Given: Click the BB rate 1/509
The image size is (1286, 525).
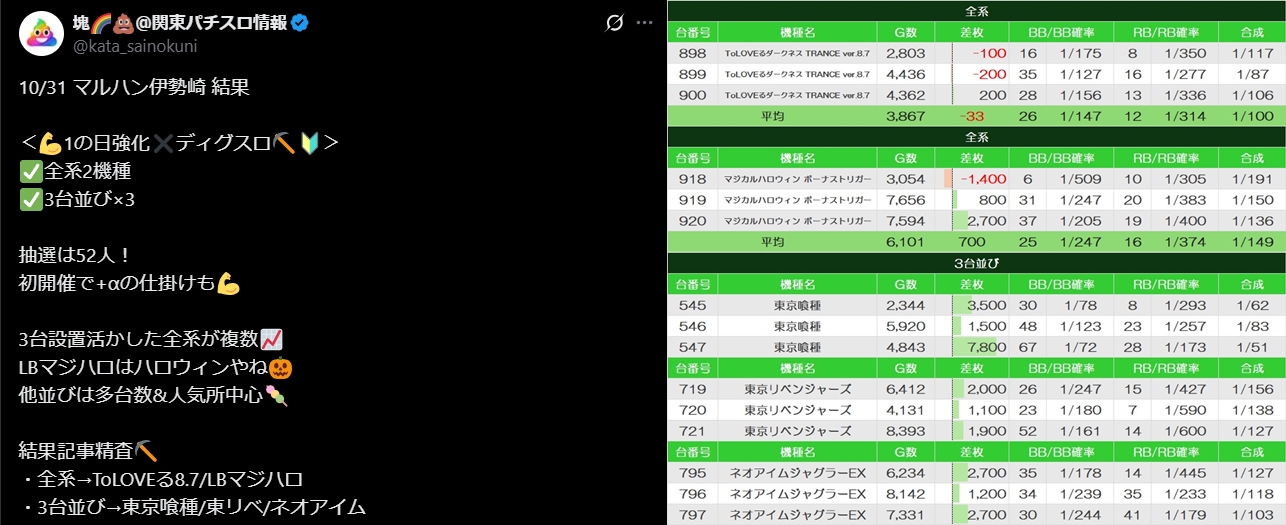Looking at the screenshot, I should [x=1079, y=179].
